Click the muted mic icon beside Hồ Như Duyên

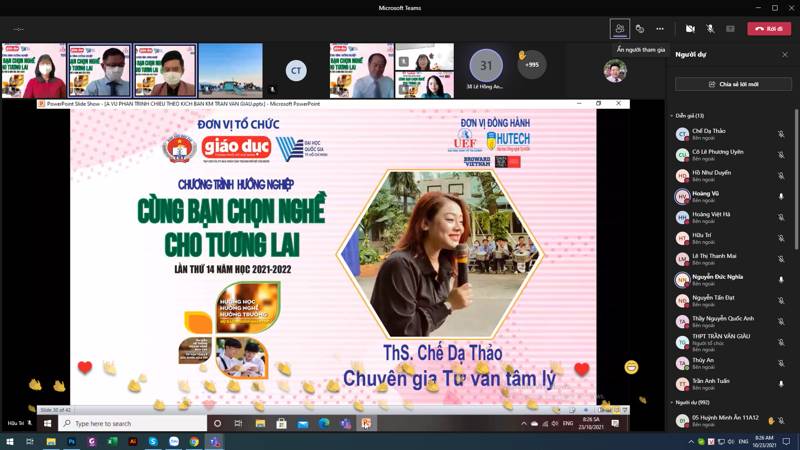pyautogui.click(x=781, y=175)
